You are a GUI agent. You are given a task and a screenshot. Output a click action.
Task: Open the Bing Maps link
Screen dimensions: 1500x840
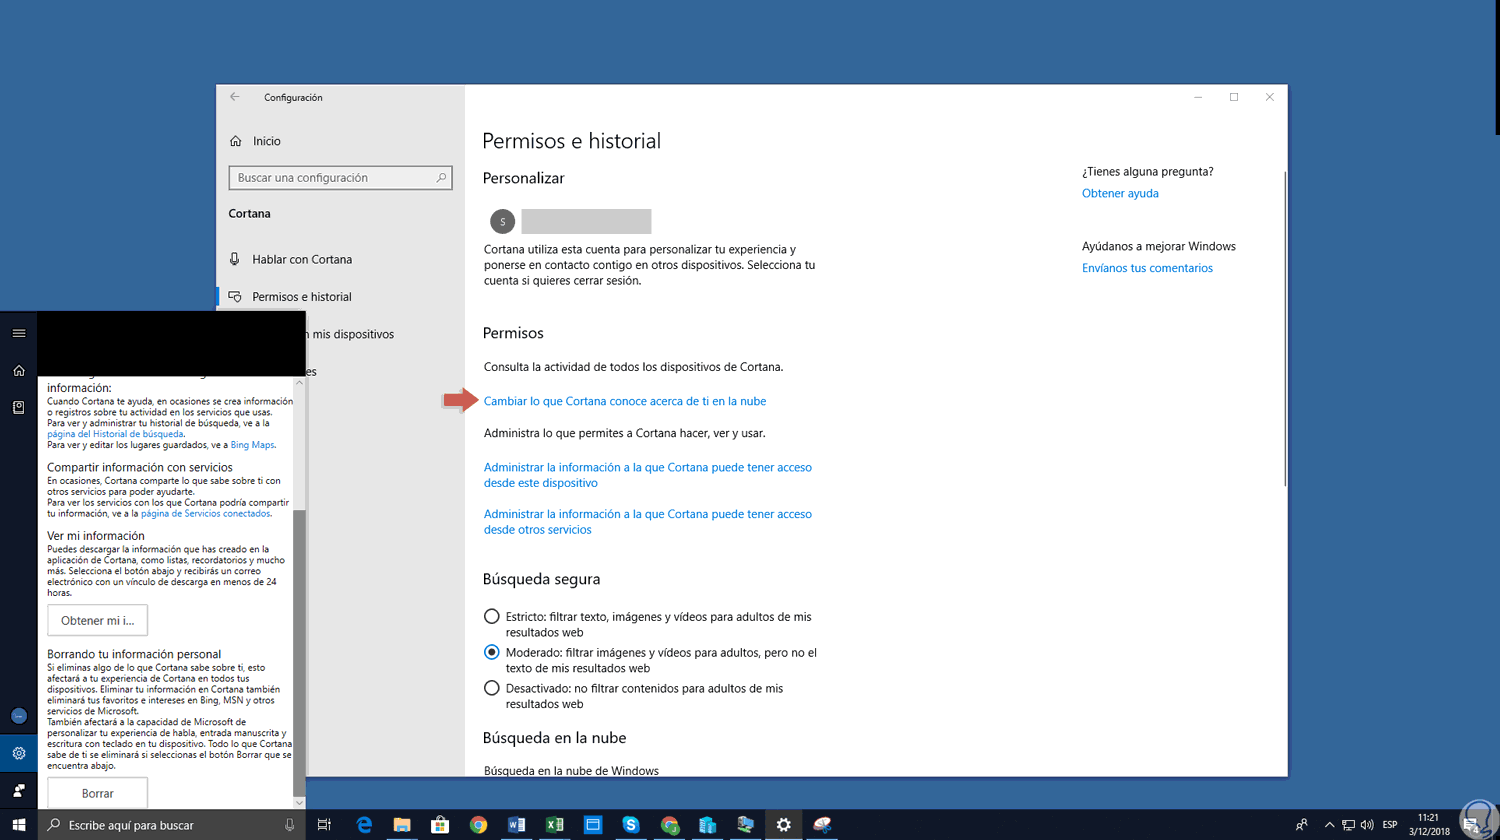click(252, 445)
